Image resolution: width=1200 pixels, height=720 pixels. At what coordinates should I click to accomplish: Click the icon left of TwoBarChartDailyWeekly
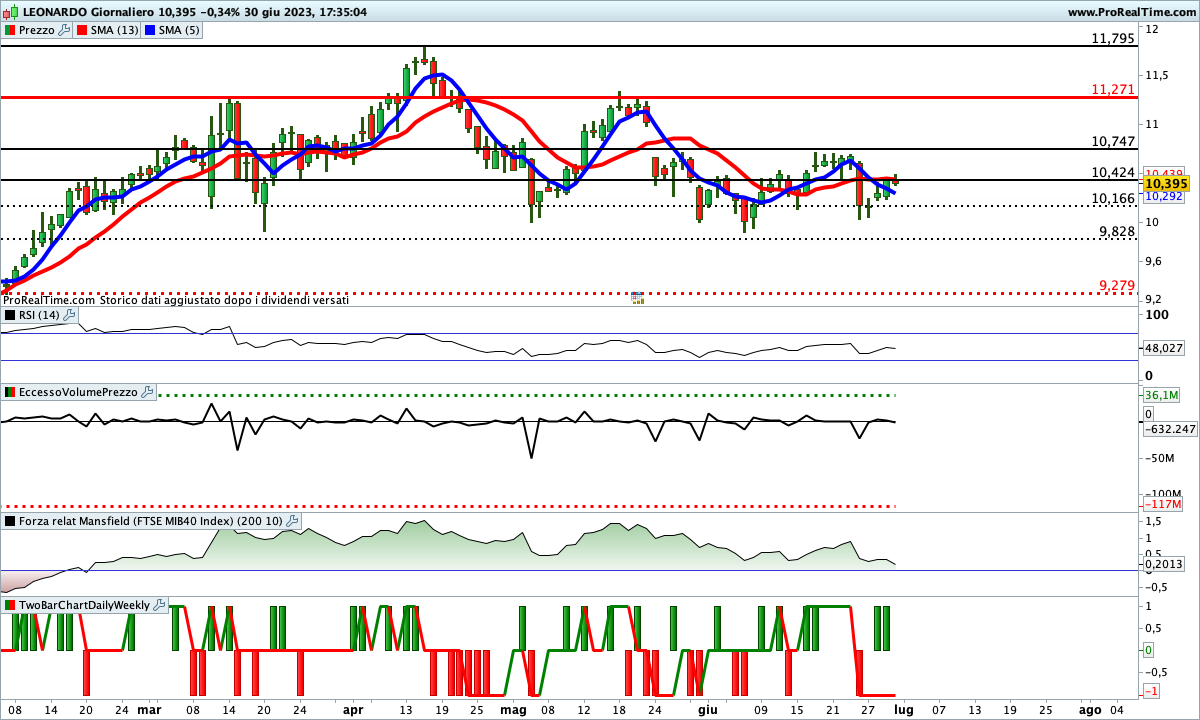pos(11,605)
